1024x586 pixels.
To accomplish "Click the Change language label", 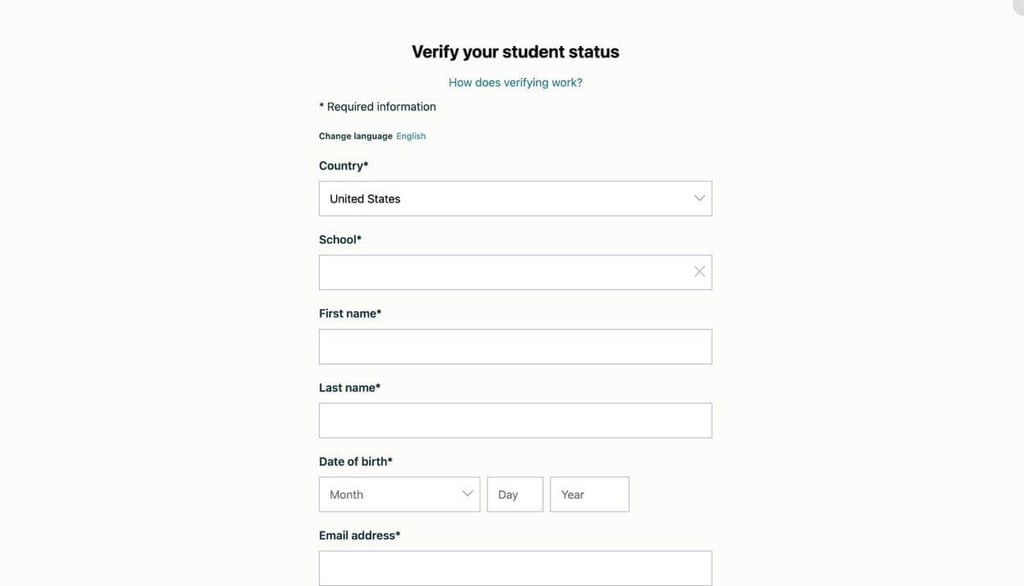I will (354, 135).
